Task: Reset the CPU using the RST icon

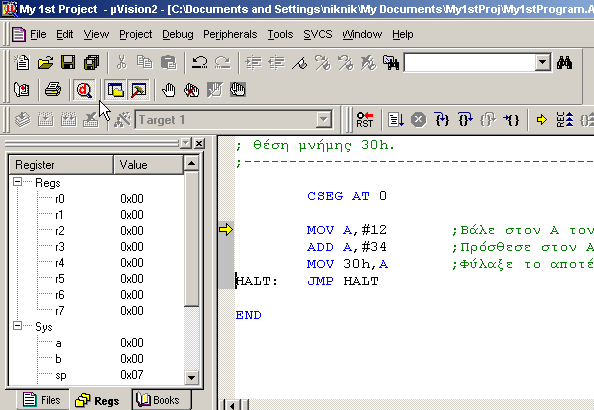Action: coord(364,120)
